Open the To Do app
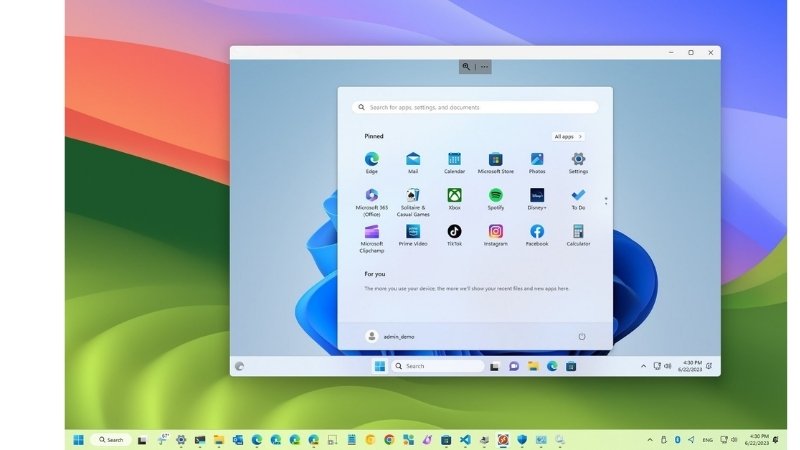Screen dimensions: 800x450 (x=578, y=199)
